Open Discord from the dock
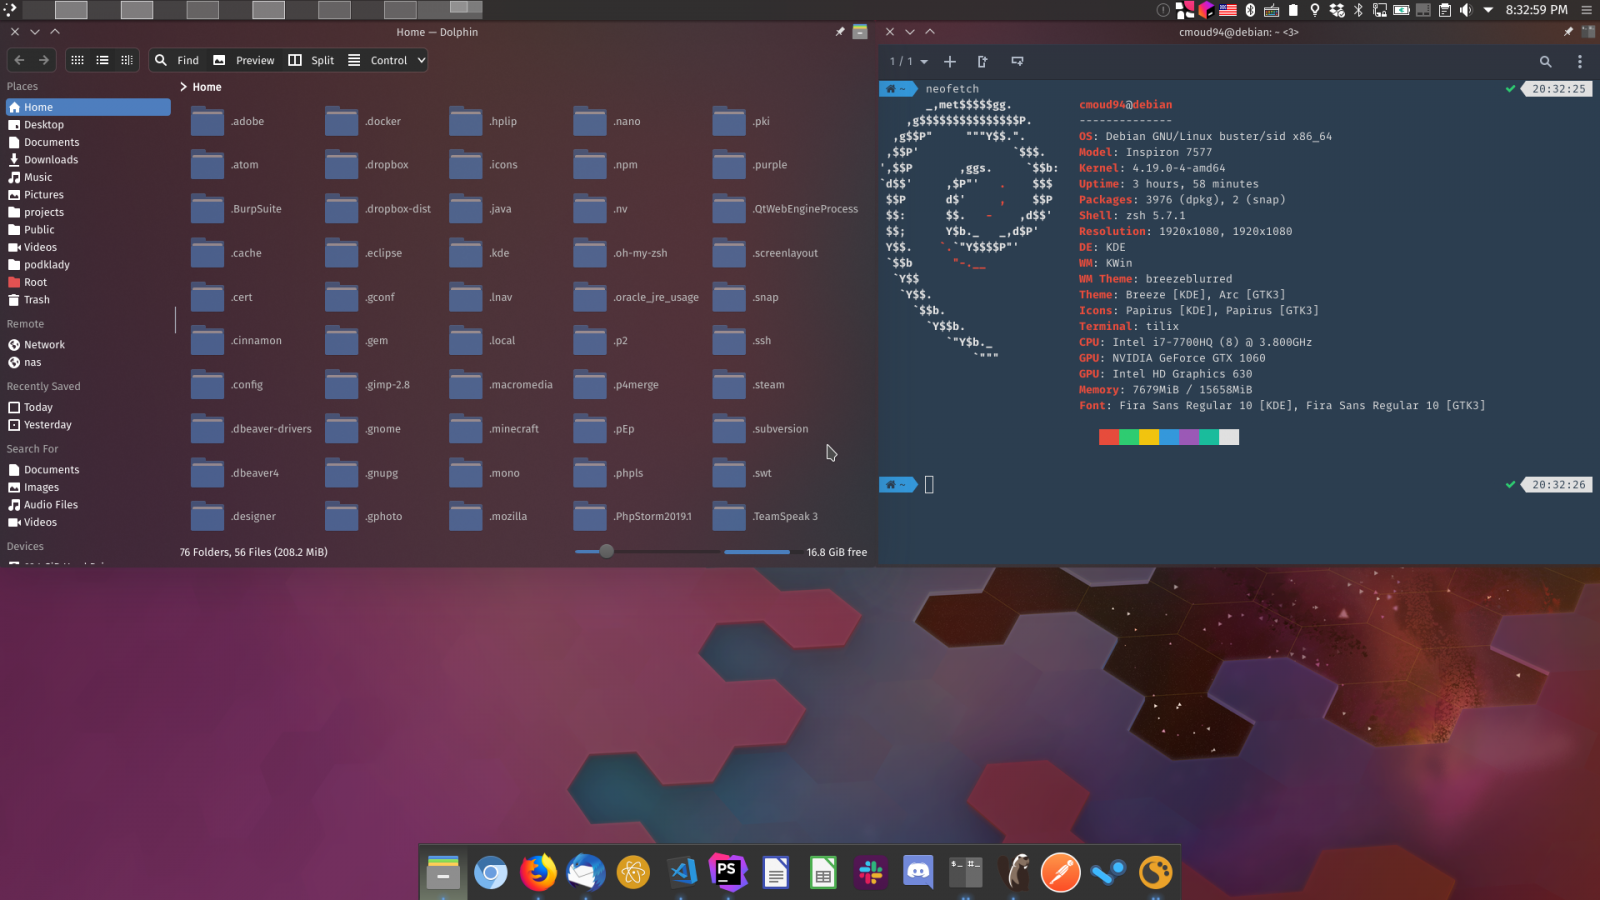The width and height of the screenshot is (1600, 900). [x=918, y=872]
